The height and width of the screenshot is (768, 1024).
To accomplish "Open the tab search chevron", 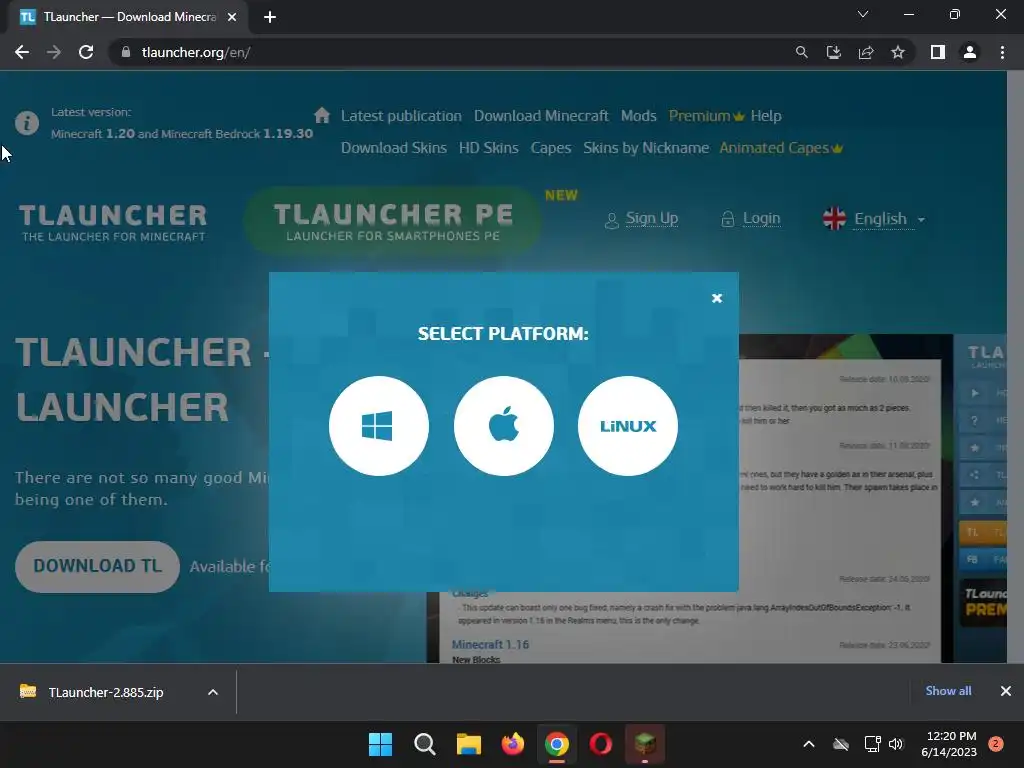I will point(863,14).
